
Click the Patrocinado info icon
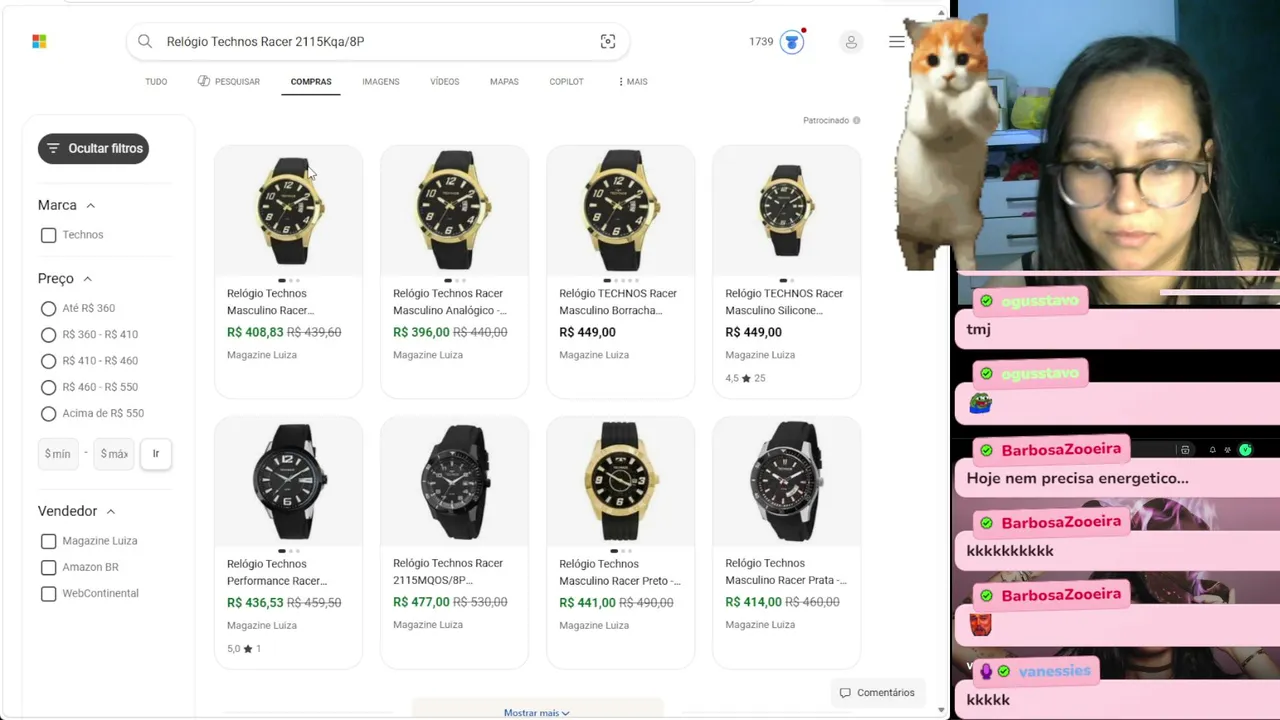(857, 120)
